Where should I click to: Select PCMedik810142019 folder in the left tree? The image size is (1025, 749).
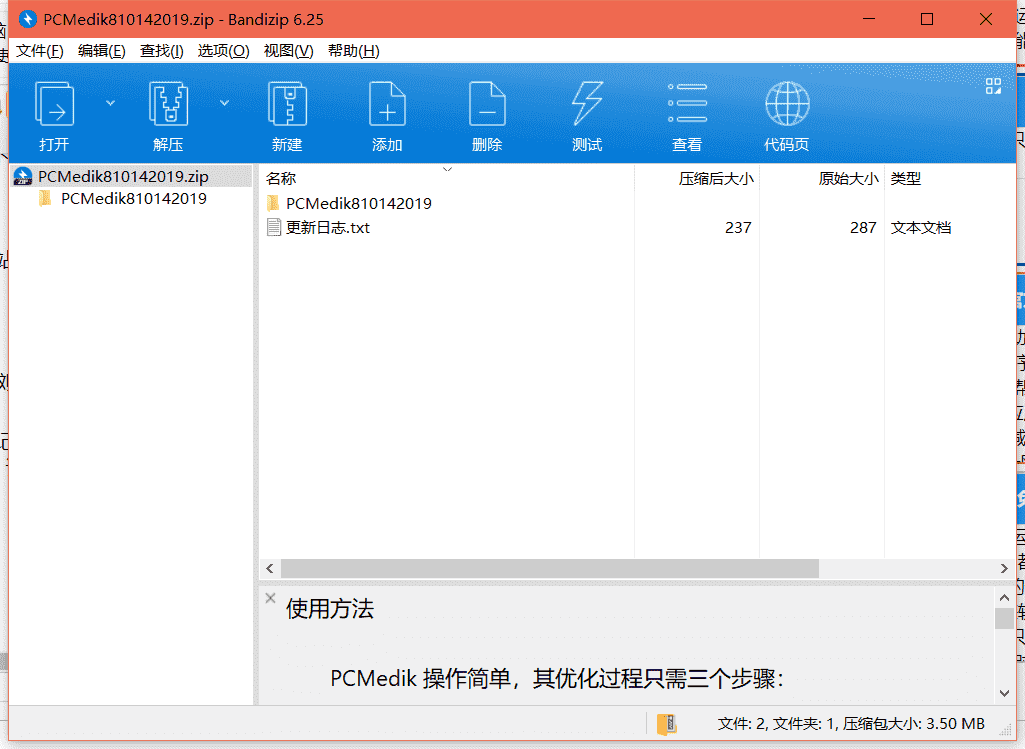(x=133, y=199)
